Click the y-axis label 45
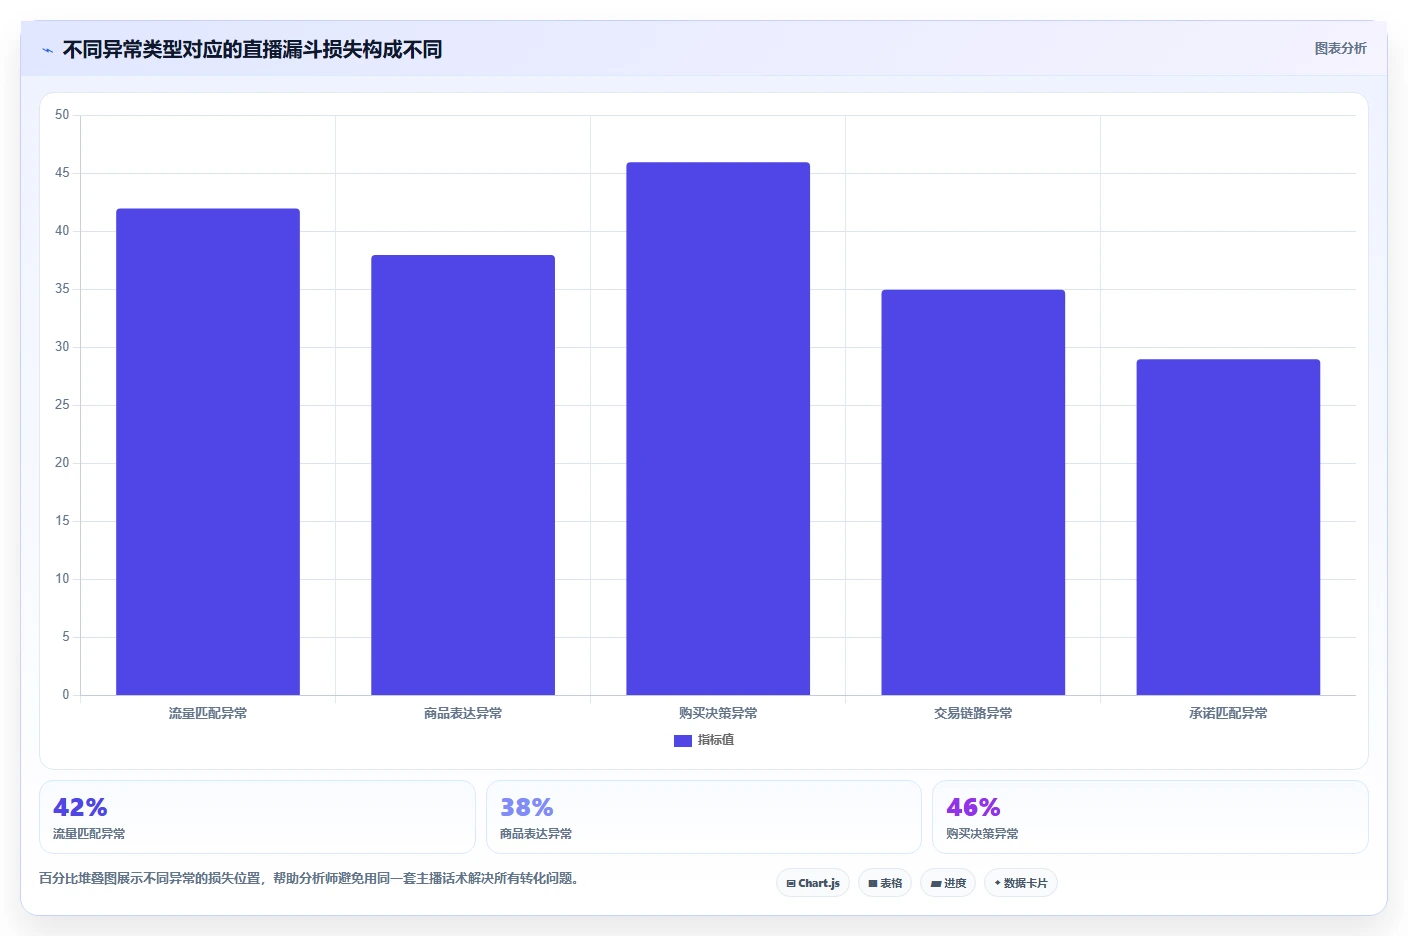The height and width of the screenshot is (936, 1408). pyautogui.click(x=62, y=173)
